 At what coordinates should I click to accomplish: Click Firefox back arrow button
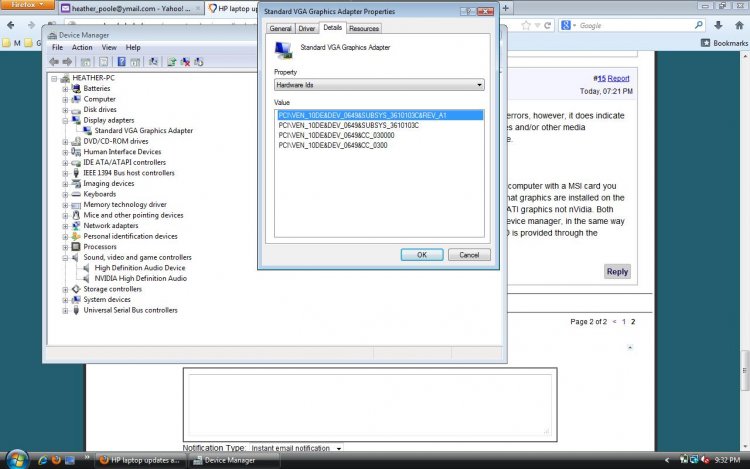click(12, 25)
